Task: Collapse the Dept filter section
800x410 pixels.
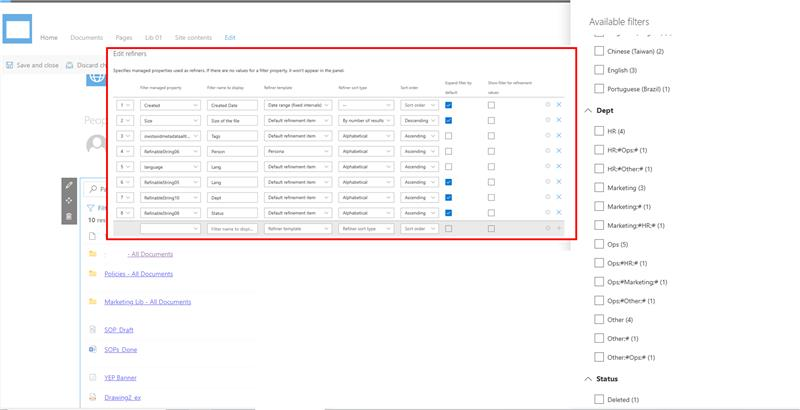Action: (588, 111)
